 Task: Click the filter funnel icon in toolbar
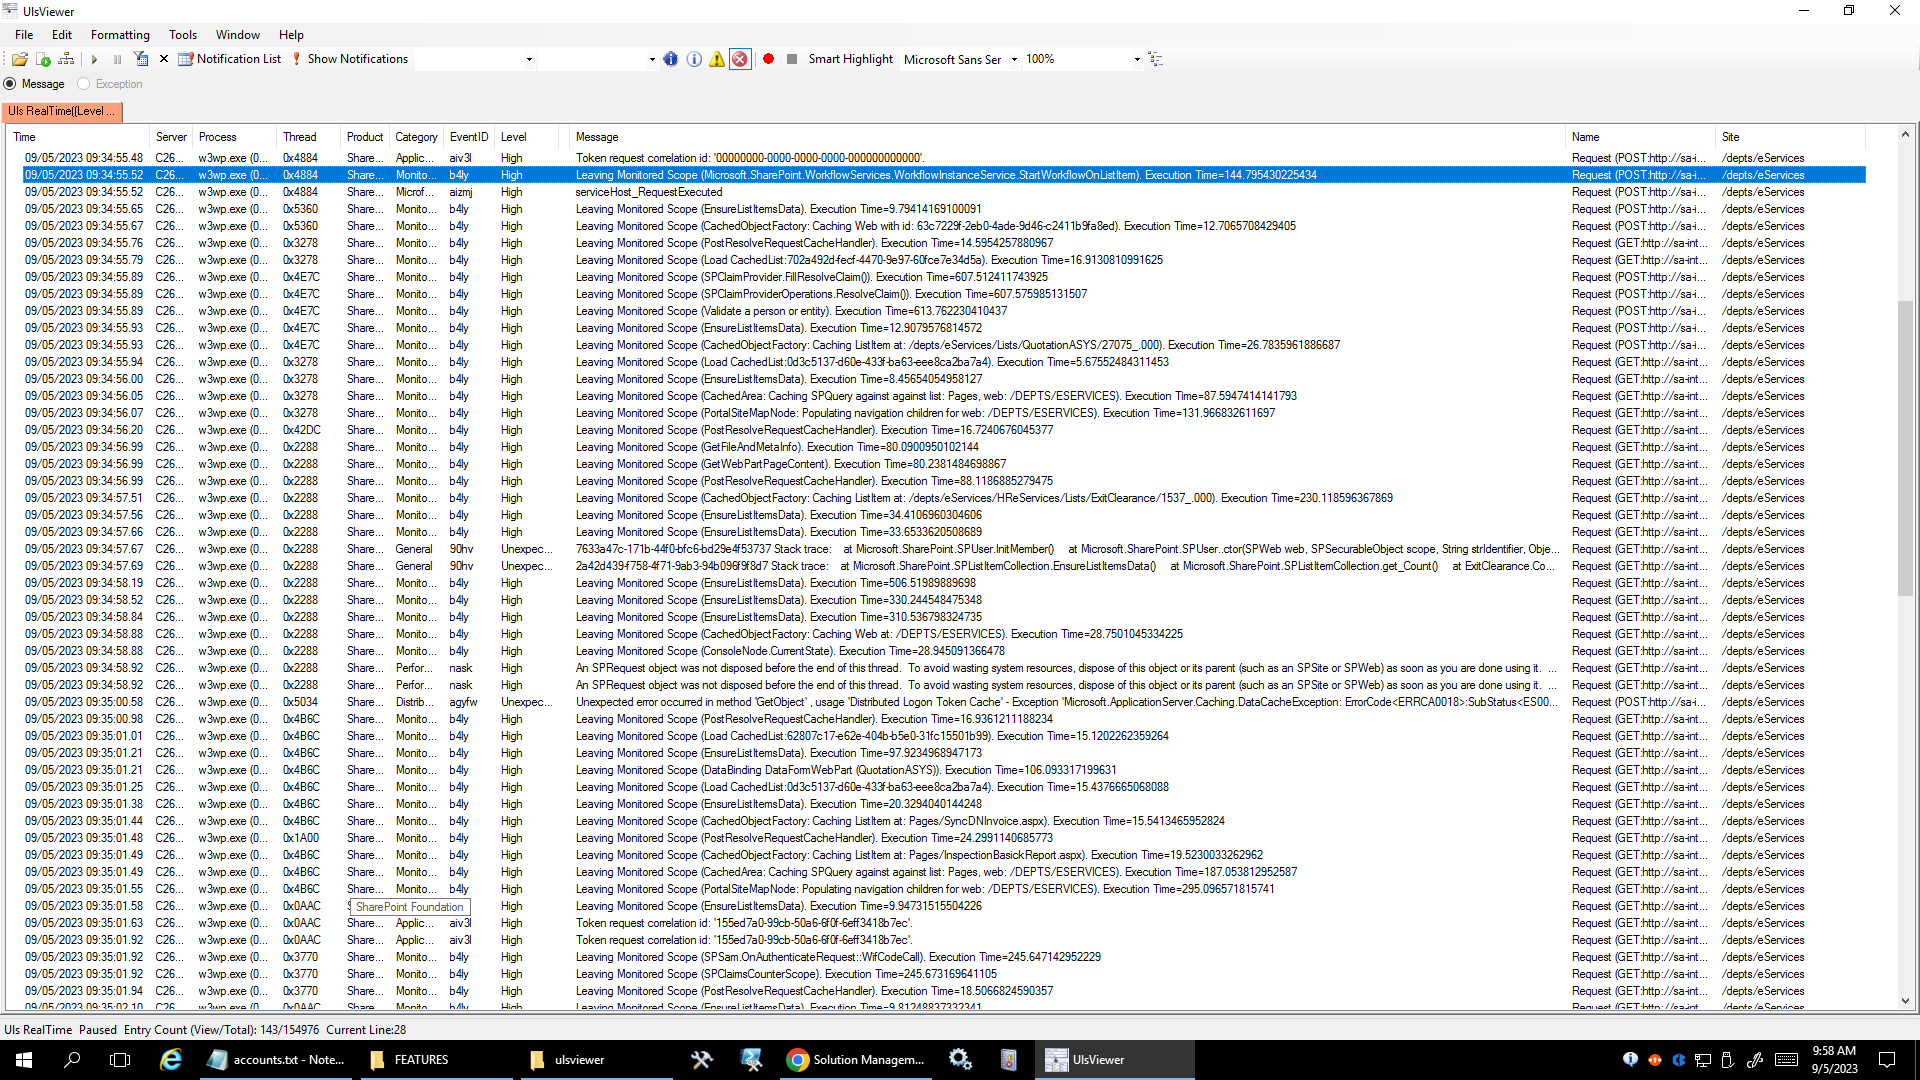141,60
